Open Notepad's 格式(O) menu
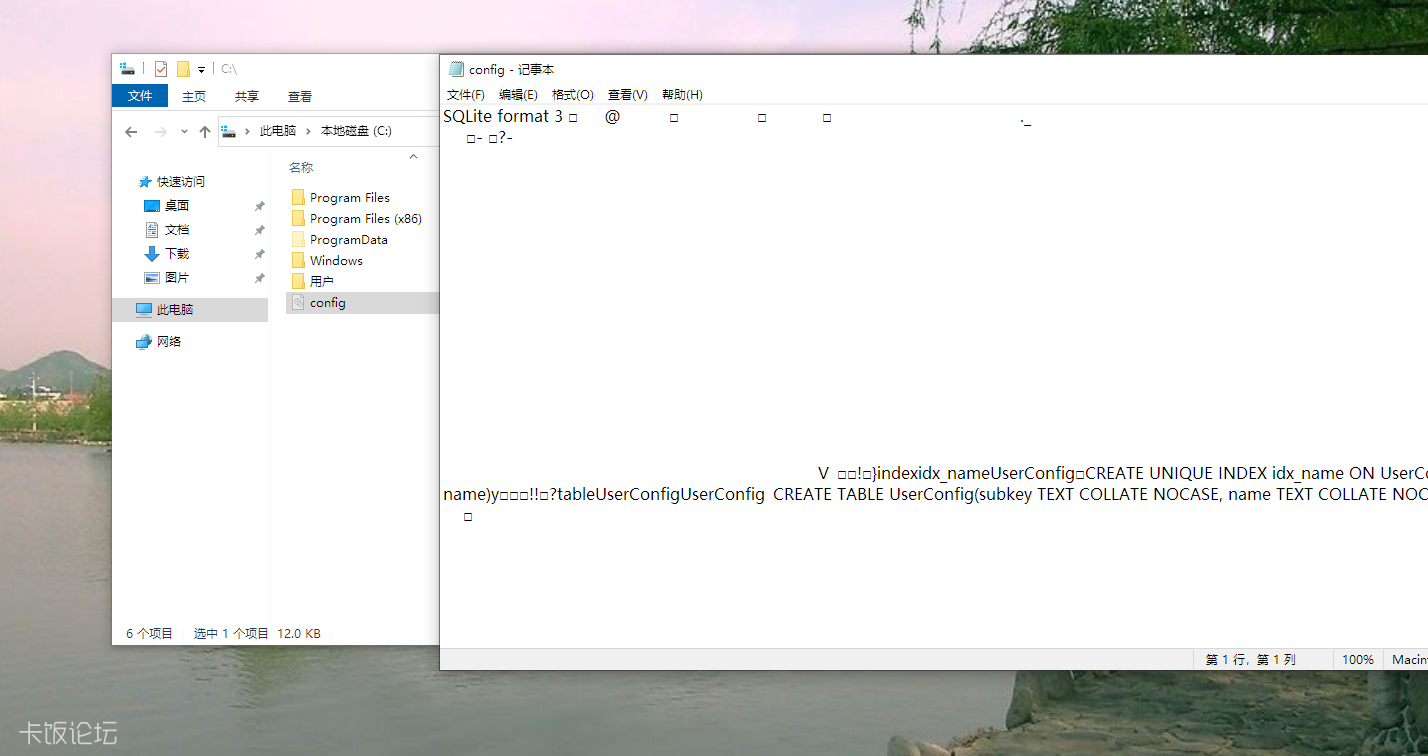The width and height of the screenshot is (1428, 756). pyautogui.click(x=572, y=95)
